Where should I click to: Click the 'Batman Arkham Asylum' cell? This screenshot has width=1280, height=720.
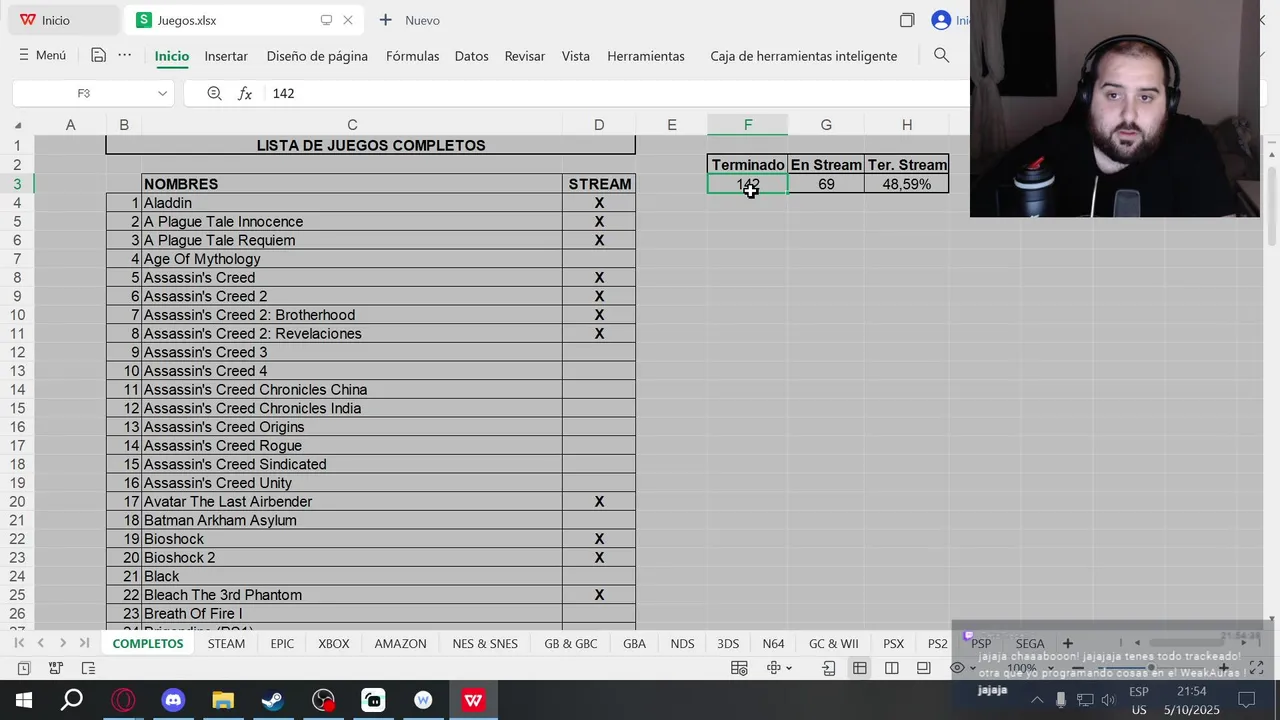[352, 520]
